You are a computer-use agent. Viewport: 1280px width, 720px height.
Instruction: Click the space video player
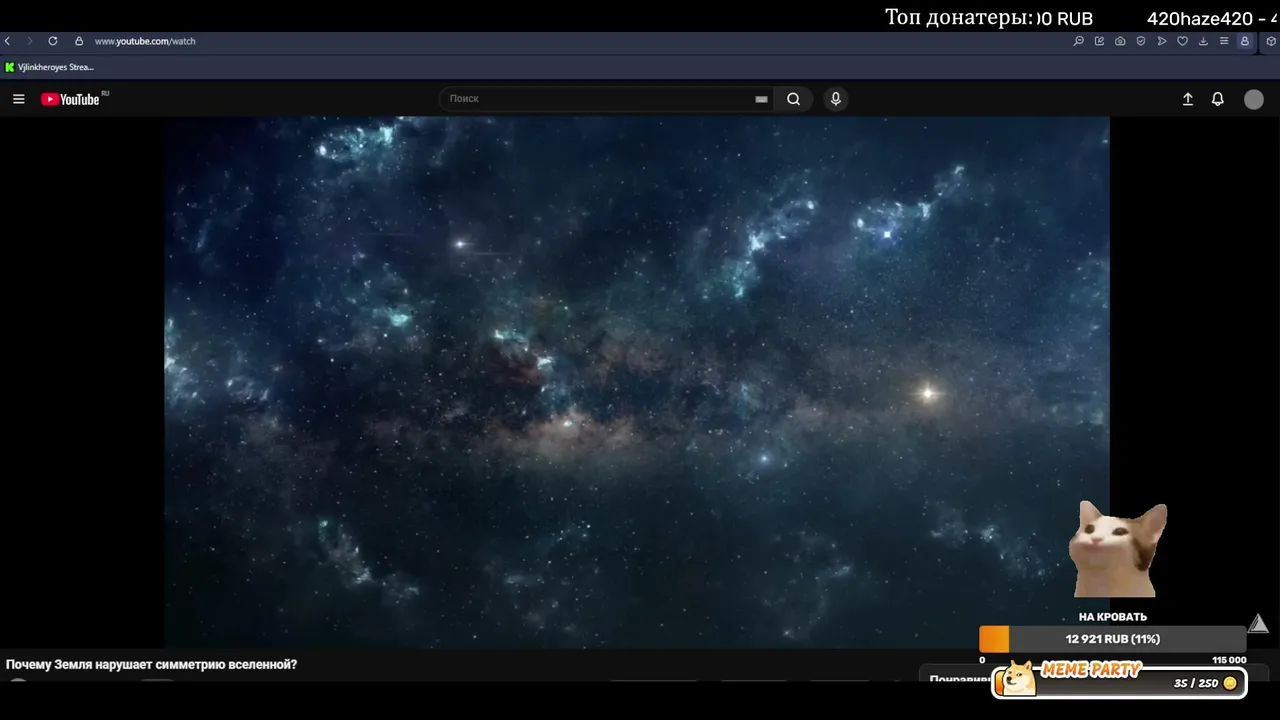tap(637, 382)
